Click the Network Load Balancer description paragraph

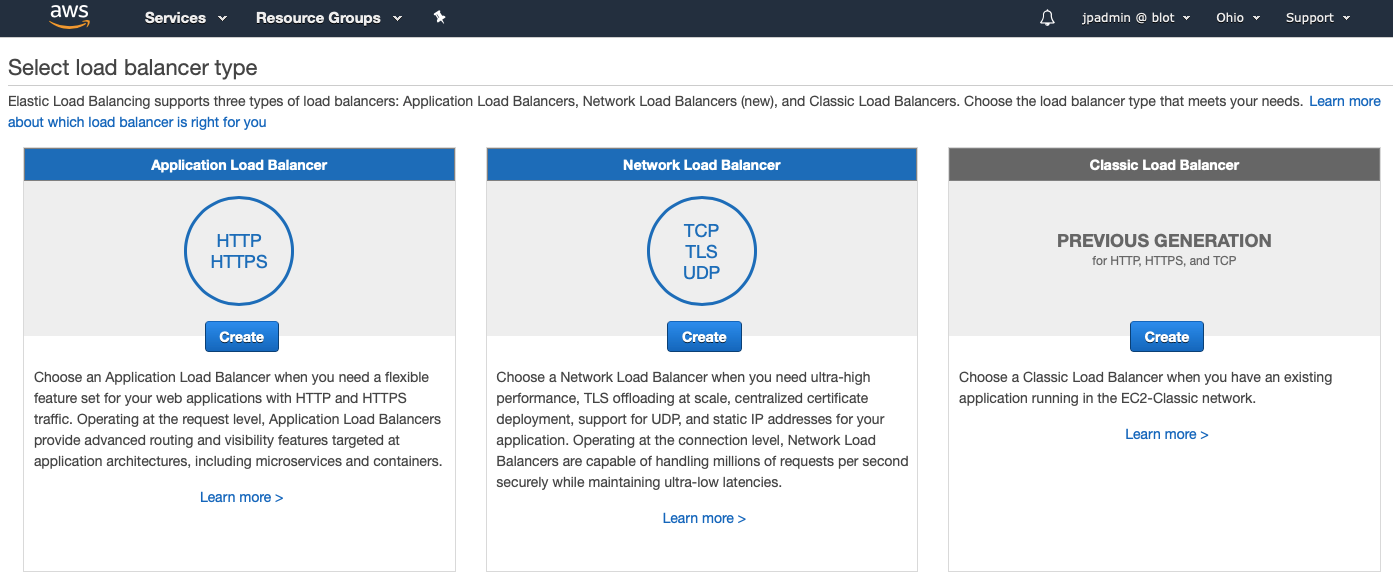pos(702,430)
